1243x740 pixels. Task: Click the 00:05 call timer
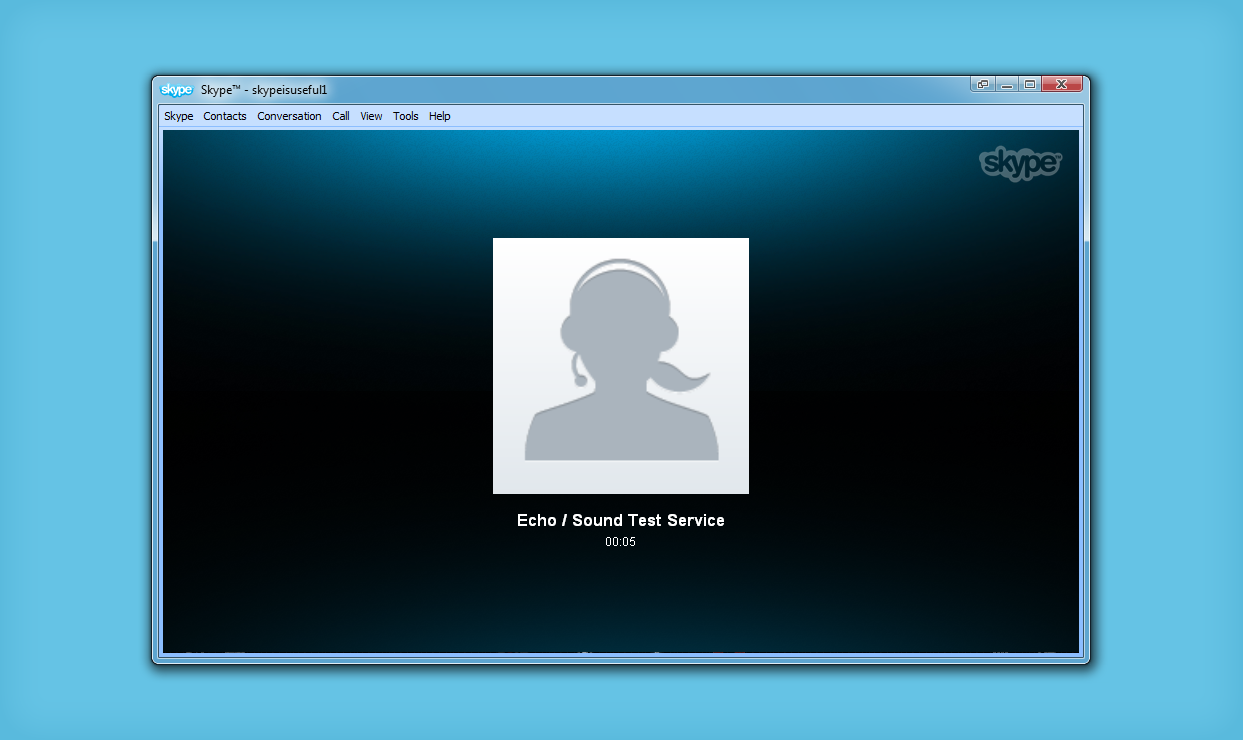click(621, 542)
